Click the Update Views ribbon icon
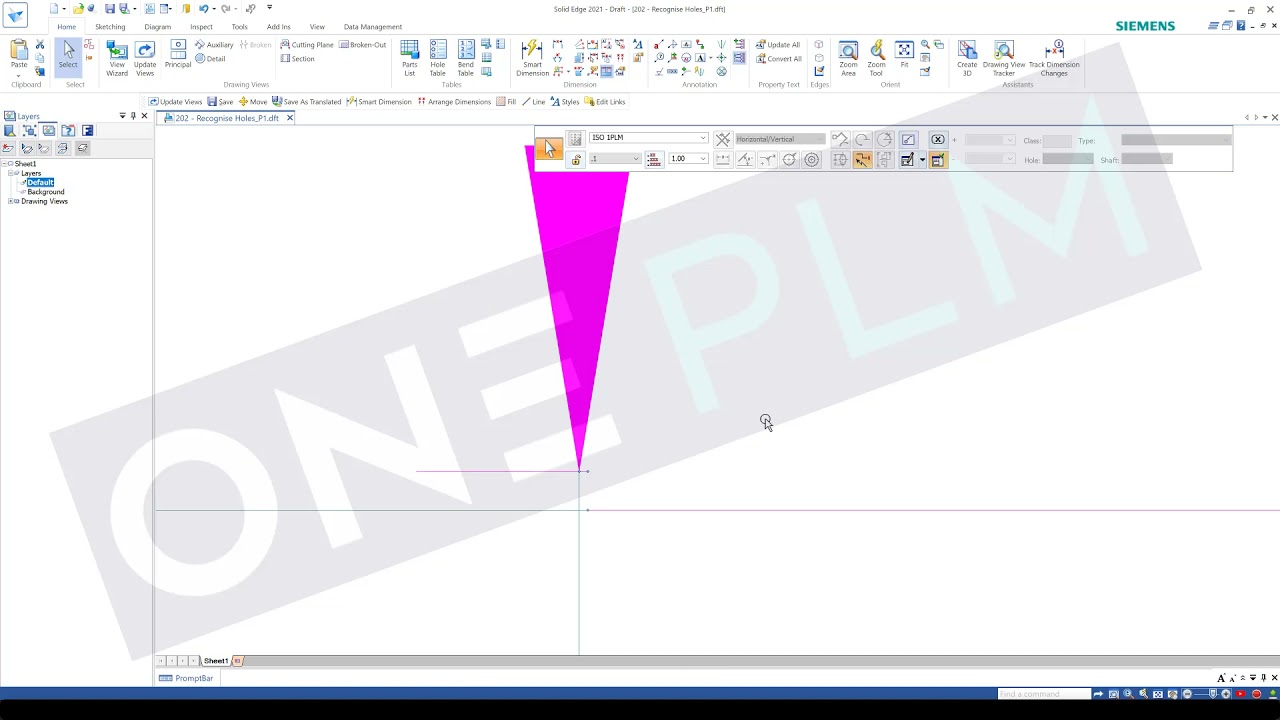The width and height of the screenshot is (1280, 720). (145, 59)
